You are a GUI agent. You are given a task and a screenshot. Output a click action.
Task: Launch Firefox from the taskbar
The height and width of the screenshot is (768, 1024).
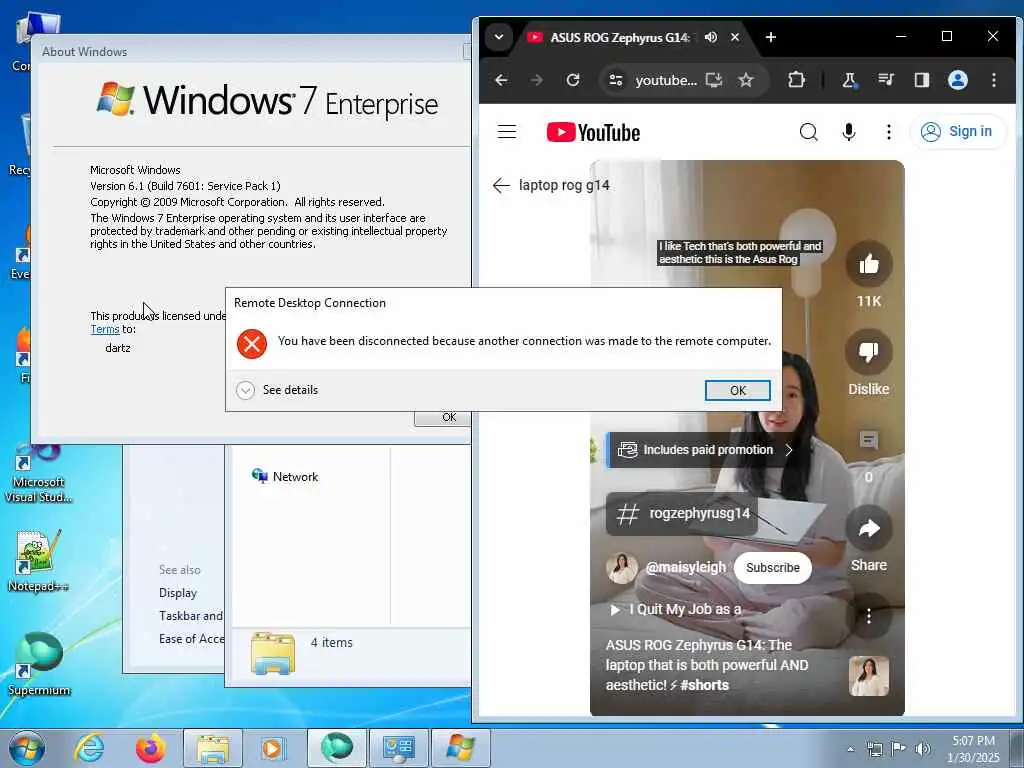point(150,748)
